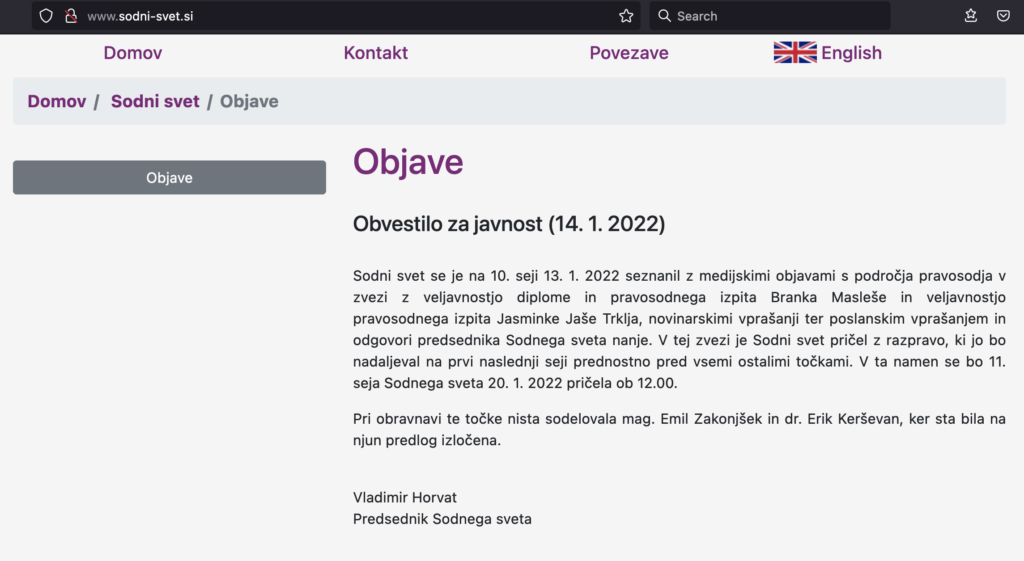Click the tracking protection shield icon
Image resolution: width=1024 pixels, height=561 pixels.
coord(46,16)
